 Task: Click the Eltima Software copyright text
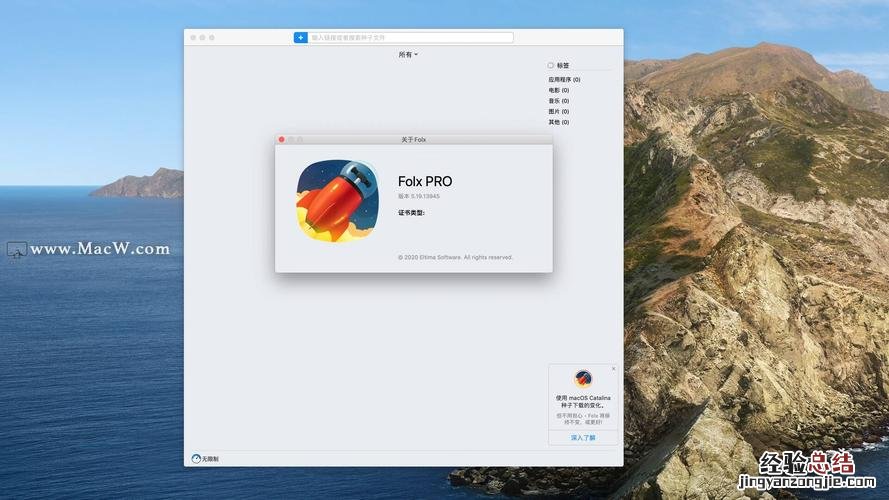click(455, 257)
